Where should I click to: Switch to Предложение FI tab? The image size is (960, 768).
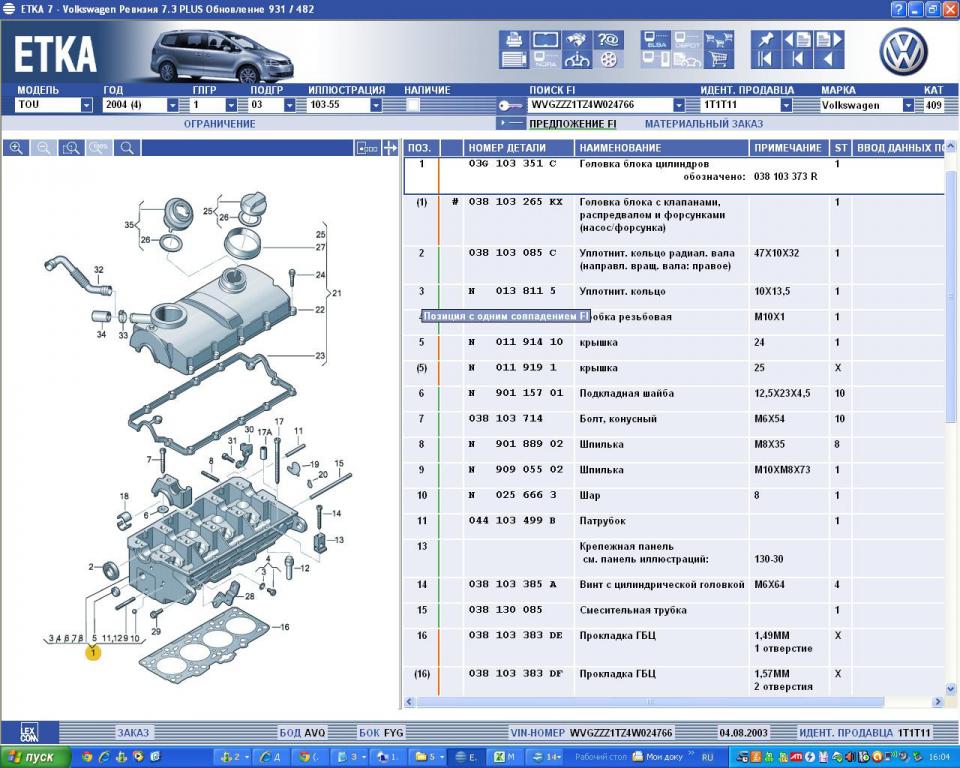[572, 124]
